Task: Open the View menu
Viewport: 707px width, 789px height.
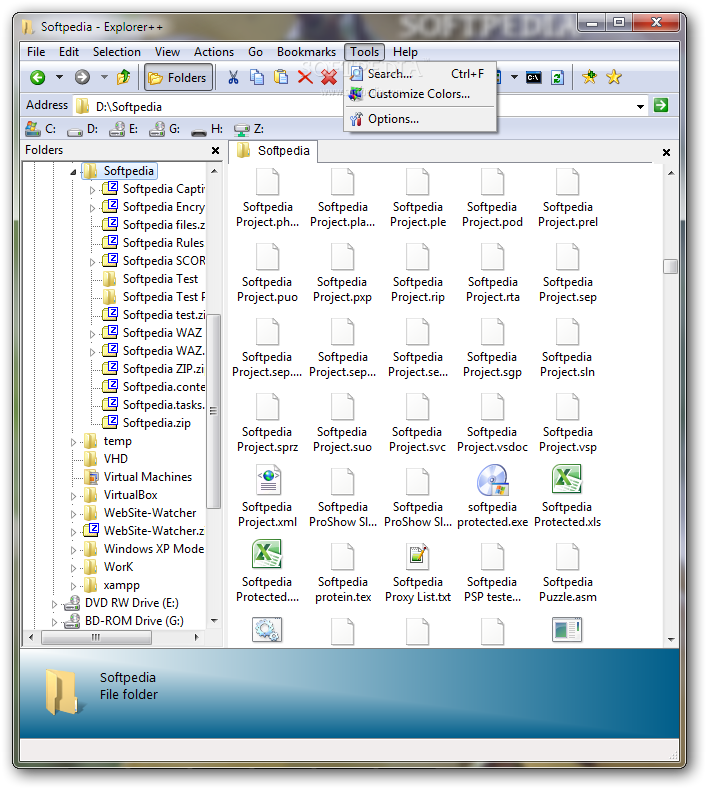Action: pos(167,52)
